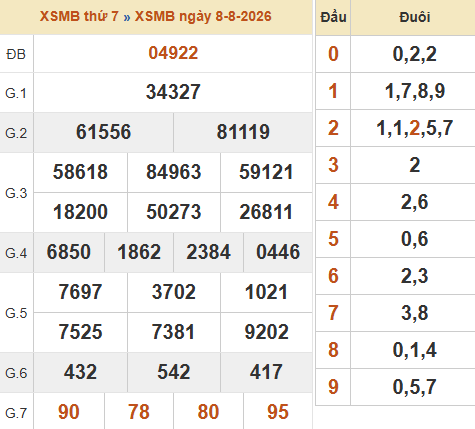Open the 'XSMB thứ 7' link
The height and width of the screenshot is (429, 475).
coord(79,16)
